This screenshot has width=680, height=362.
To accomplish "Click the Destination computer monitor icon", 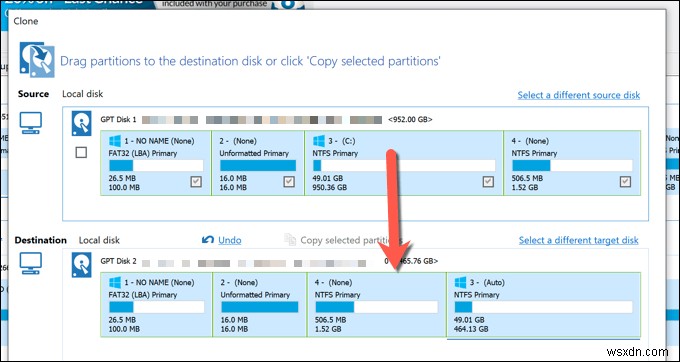I will (31, 264).
